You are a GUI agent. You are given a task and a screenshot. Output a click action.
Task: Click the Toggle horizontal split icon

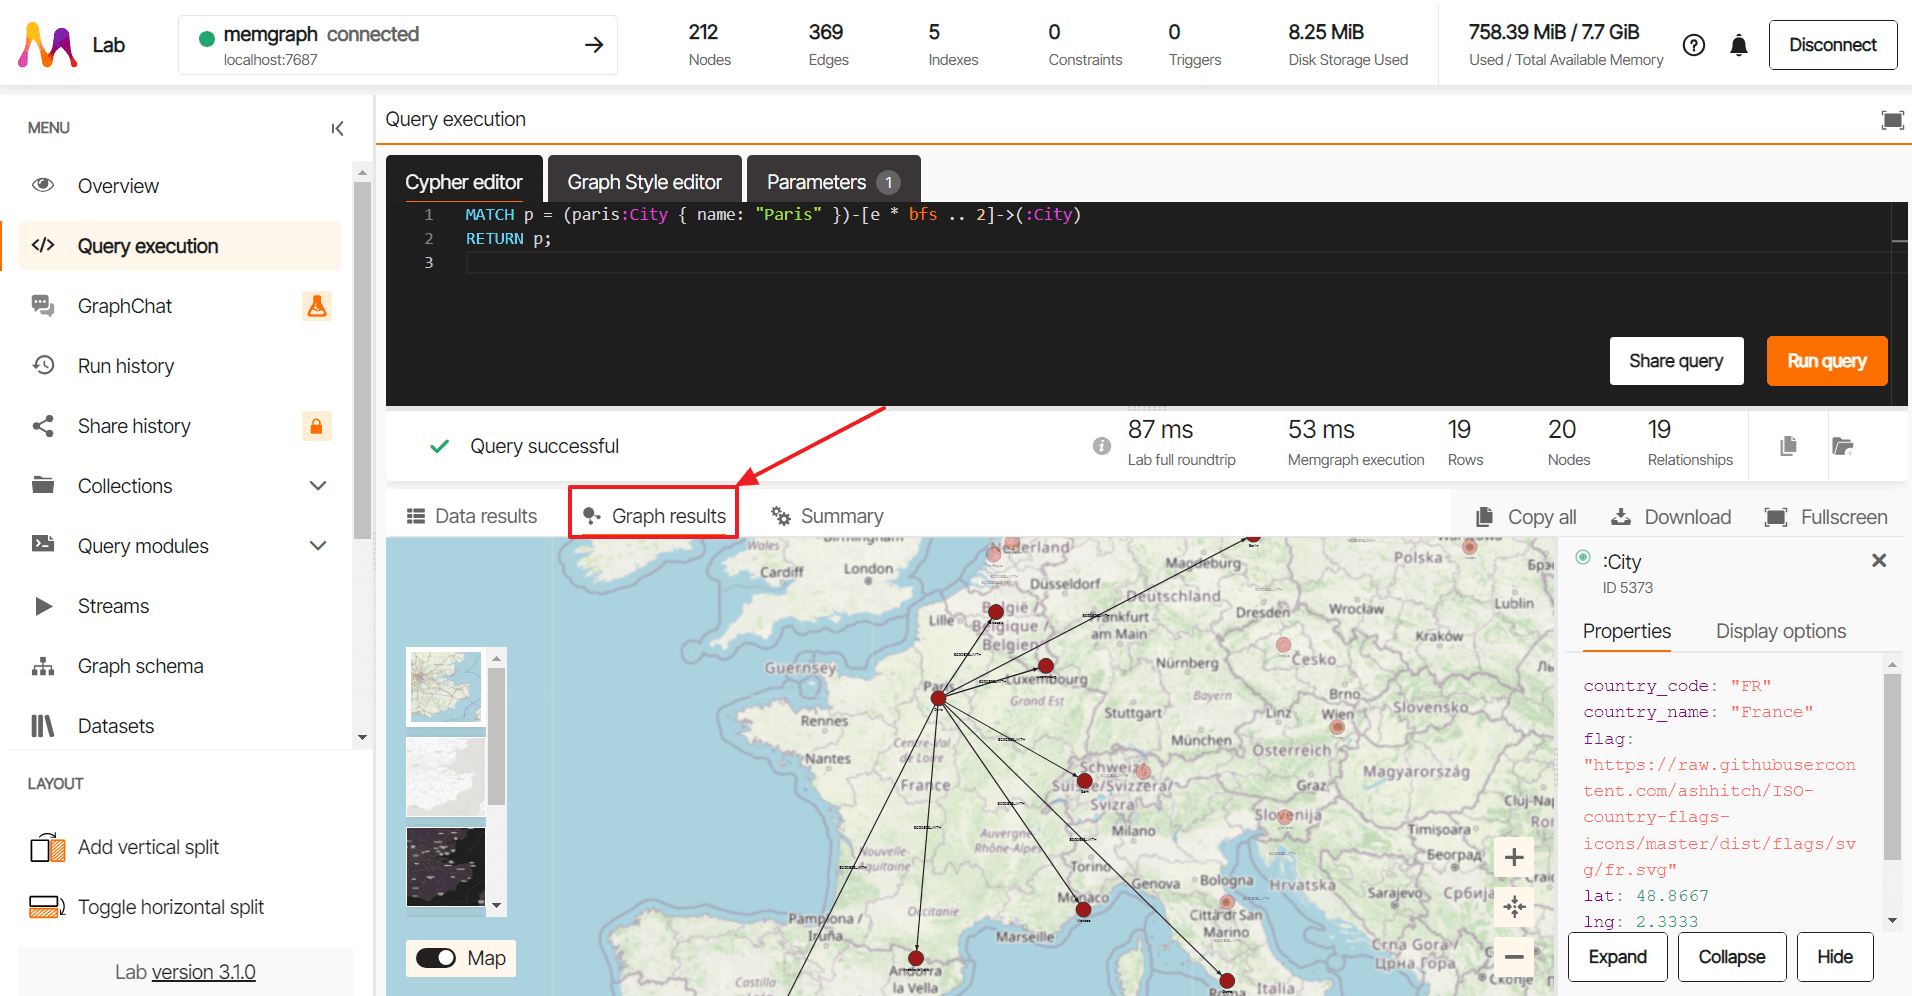pos(47,907)
